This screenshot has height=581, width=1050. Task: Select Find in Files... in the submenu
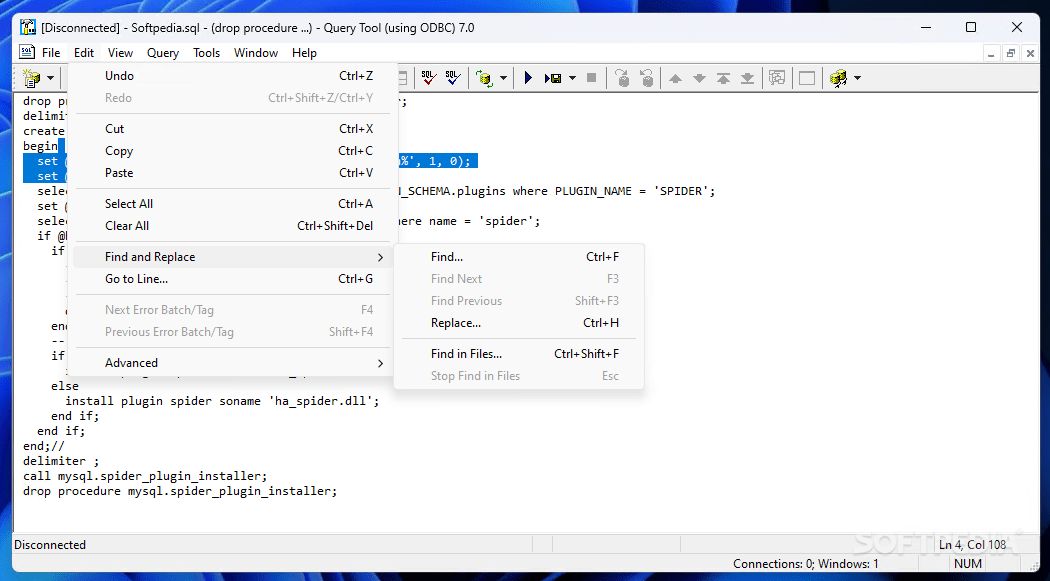pos(518,353)
